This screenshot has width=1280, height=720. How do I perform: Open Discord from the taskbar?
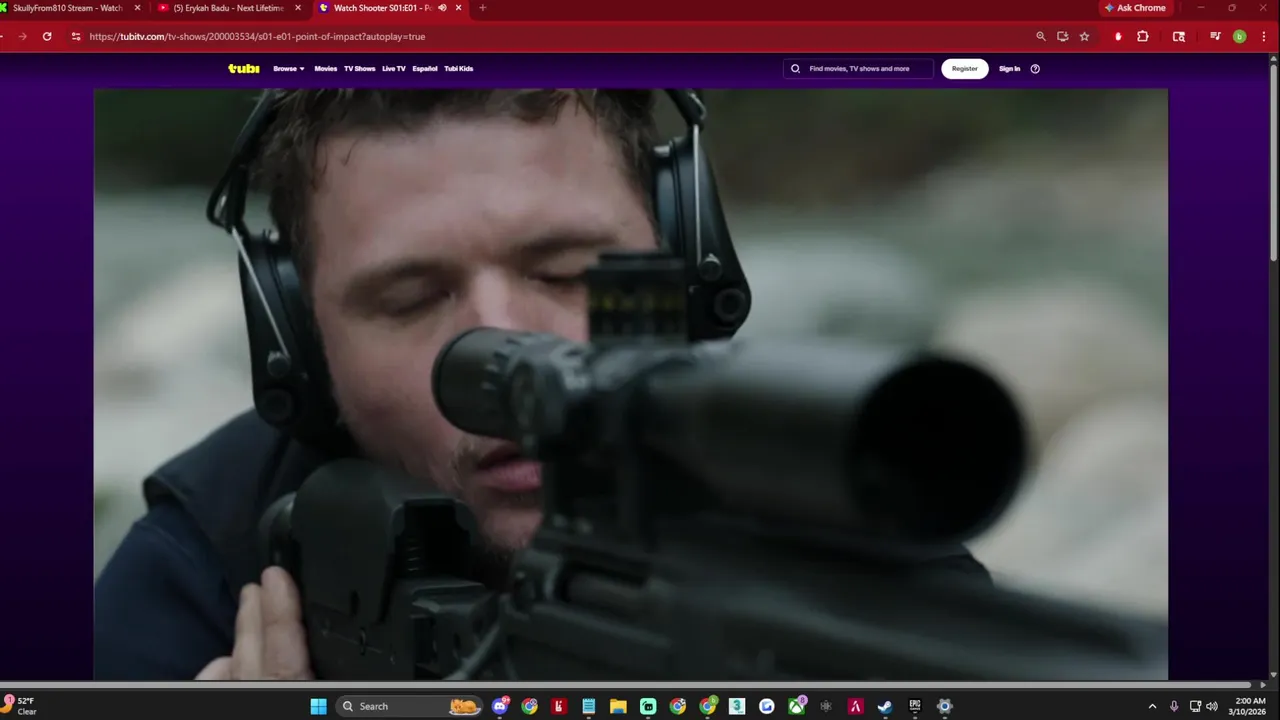500,706
